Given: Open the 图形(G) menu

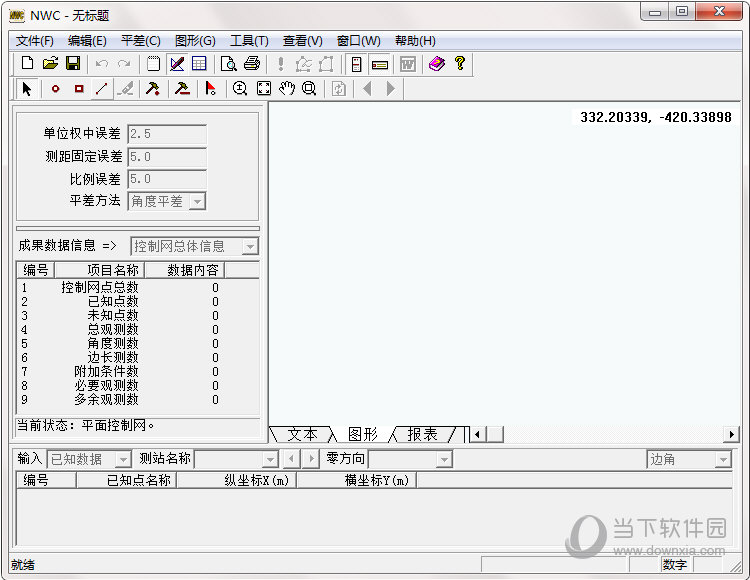Looking at the screenshot, I should pyautogui.click(x=195, y=41).
